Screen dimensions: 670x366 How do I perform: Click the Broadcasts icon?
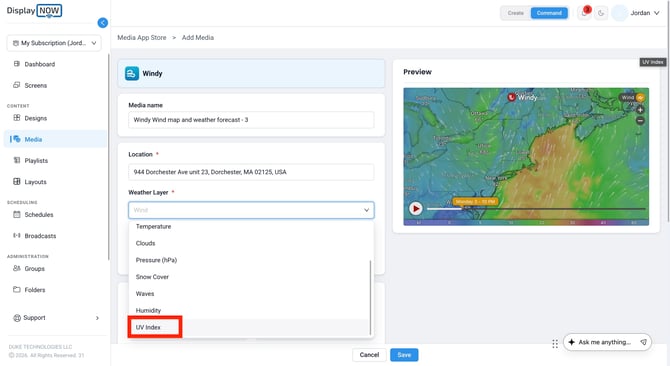coord(17,235)
